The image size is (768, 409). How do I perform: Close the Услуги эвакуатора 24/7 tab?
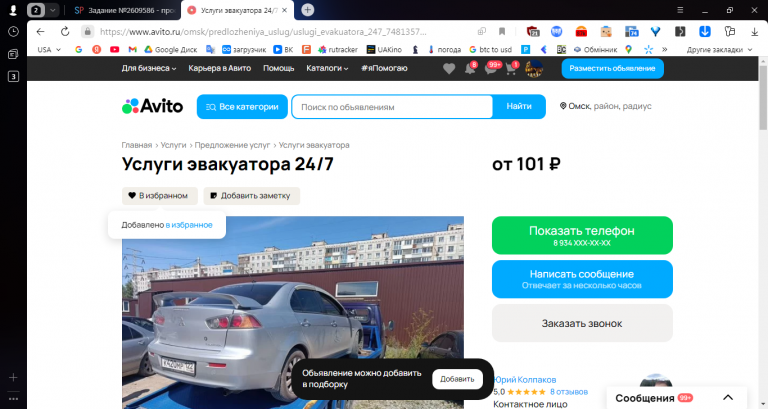pos(285,10)
